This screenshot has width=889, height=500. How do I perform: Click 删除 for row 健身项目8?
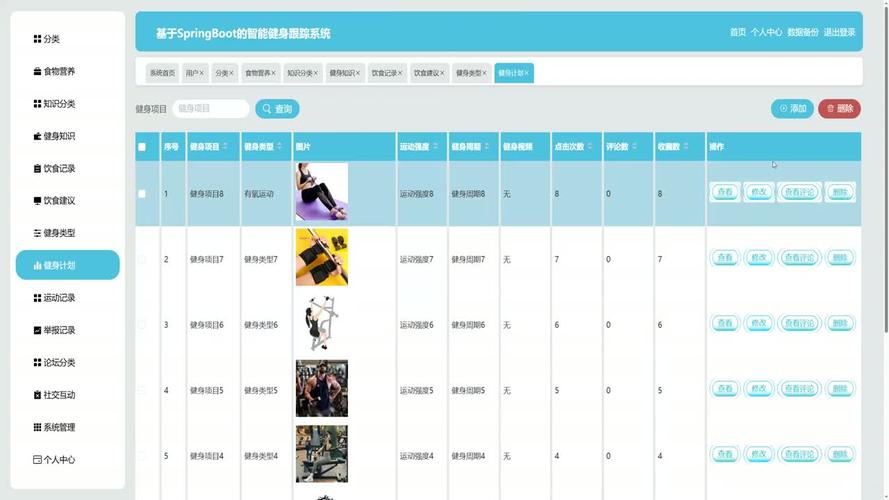tap(840, 192)
